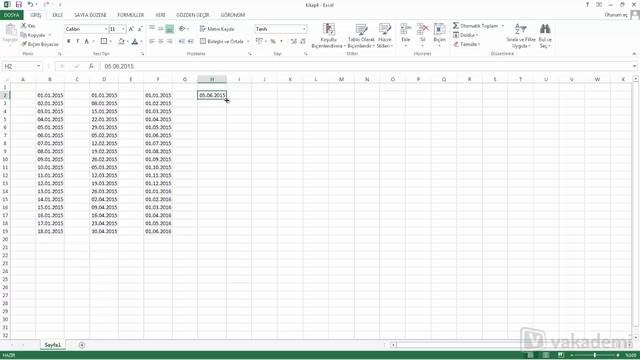Center text horizontally in cell
The width and height of the screenshot is (640, 360).
click(x=160, y=41)
